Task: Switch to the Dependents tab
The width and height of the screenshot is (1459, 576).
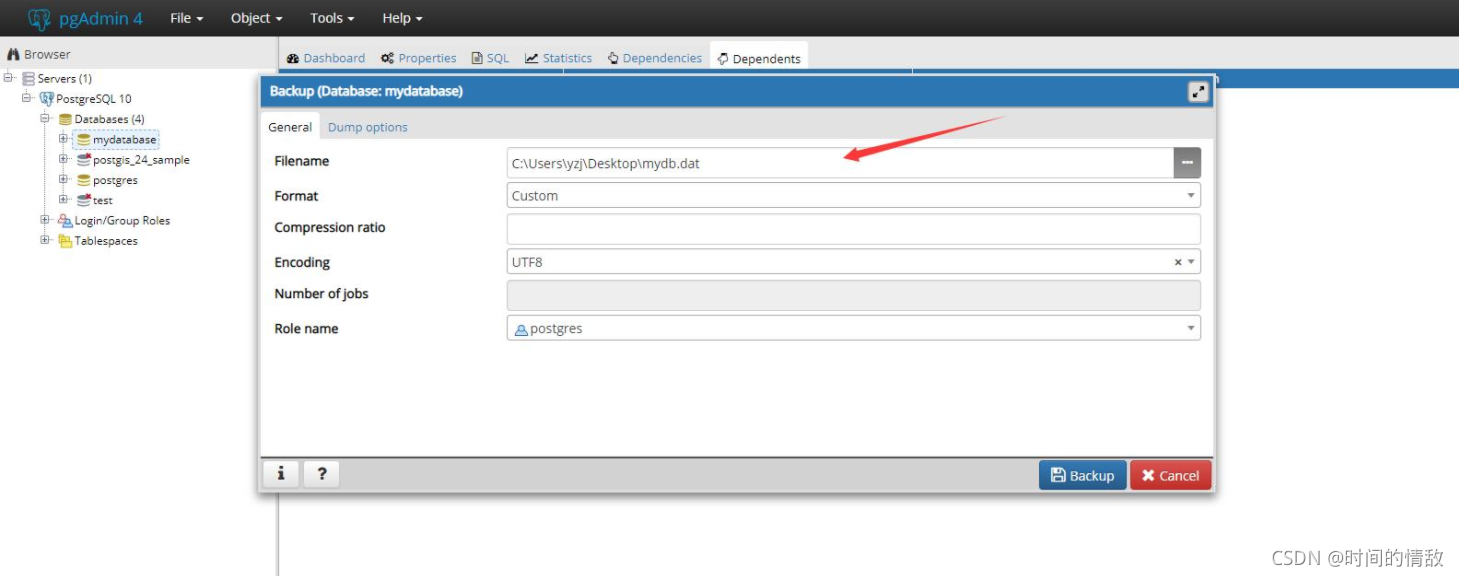Action: click(x=759, y=58)
